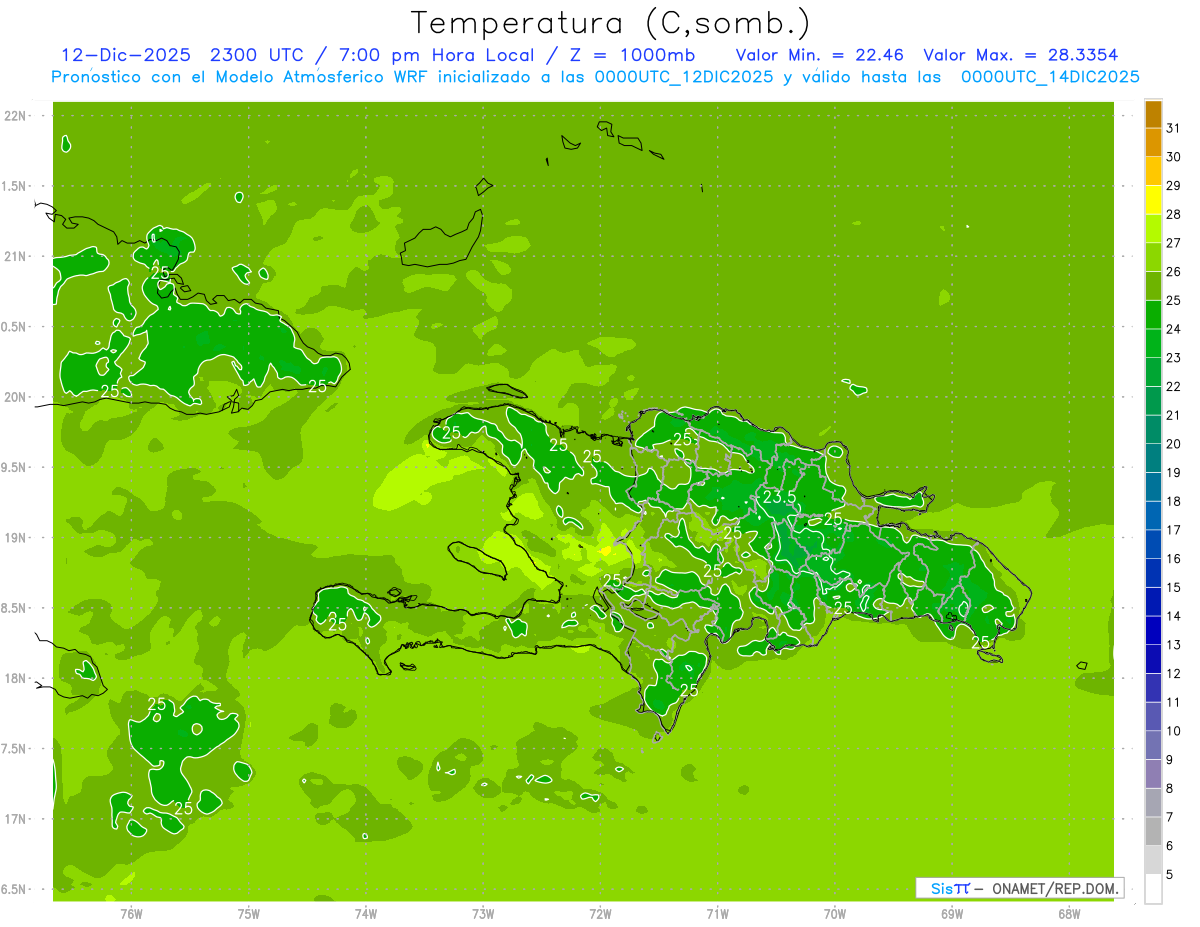The width and height of the screenshot is (1200, 927).
Task: Click the "70W" longitude axis label
Action: [x=835, y=914]
